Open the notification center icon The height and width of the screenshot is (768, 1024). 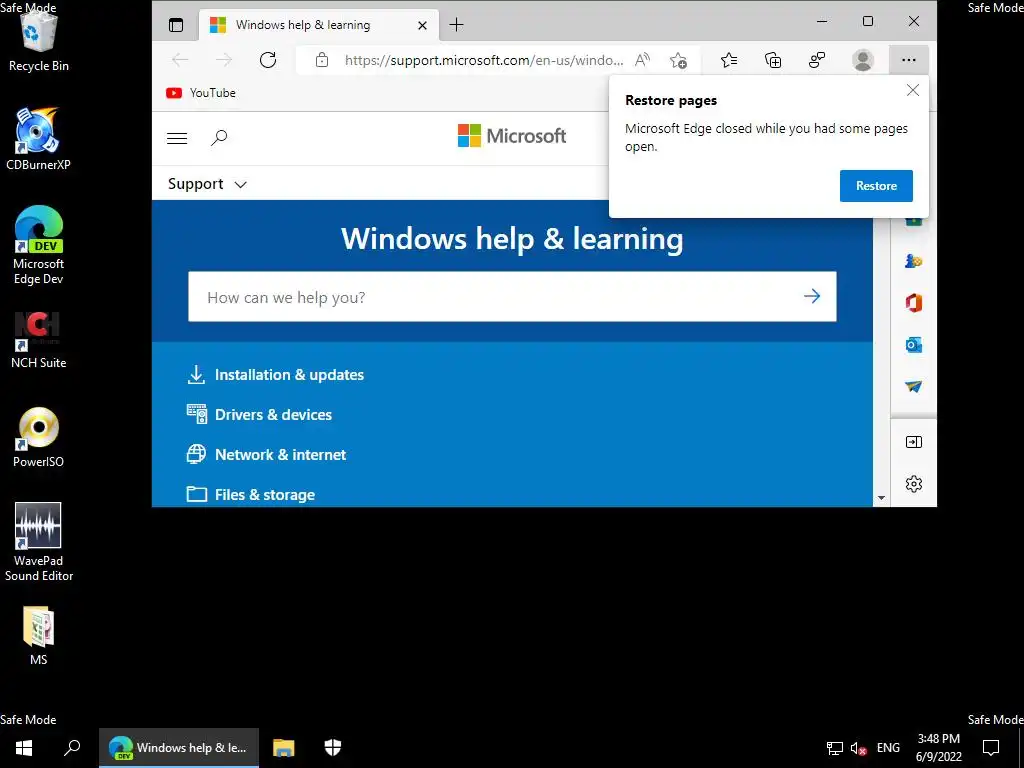pyautogui.click(x=991, y=748)
